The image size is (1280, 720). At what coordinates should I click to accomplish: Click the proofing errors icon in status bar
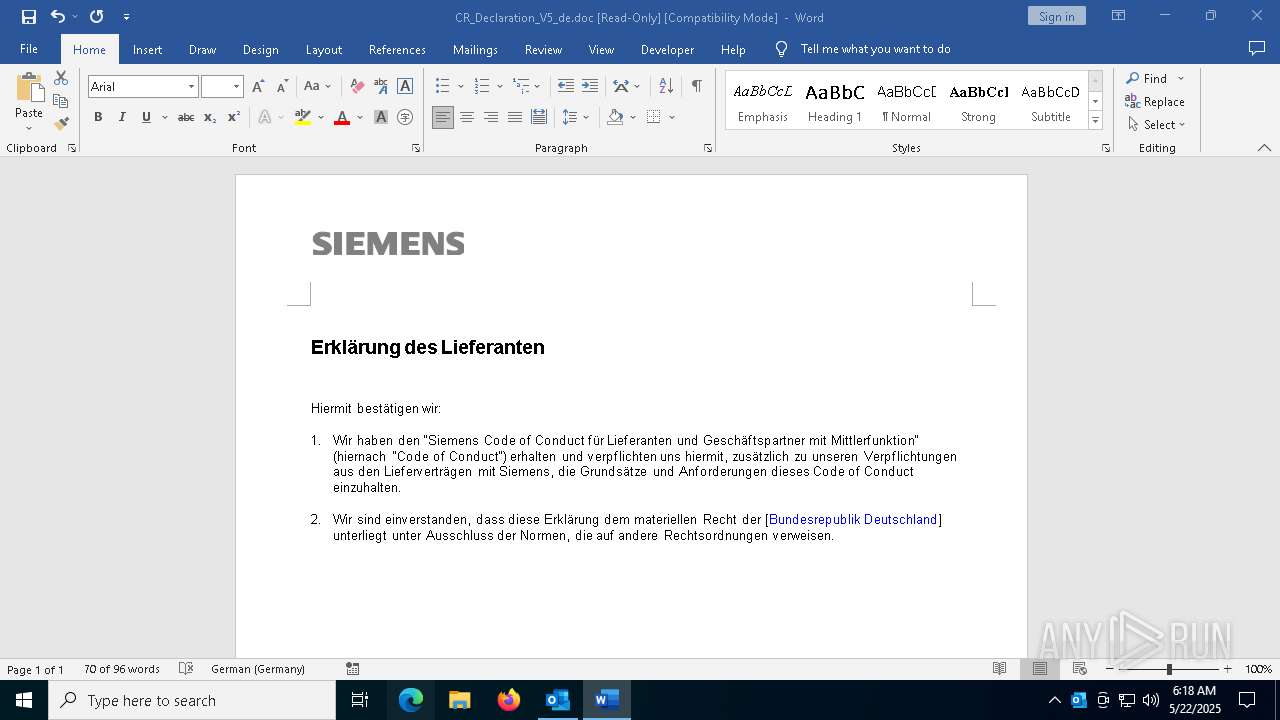(x=186, y=669)
